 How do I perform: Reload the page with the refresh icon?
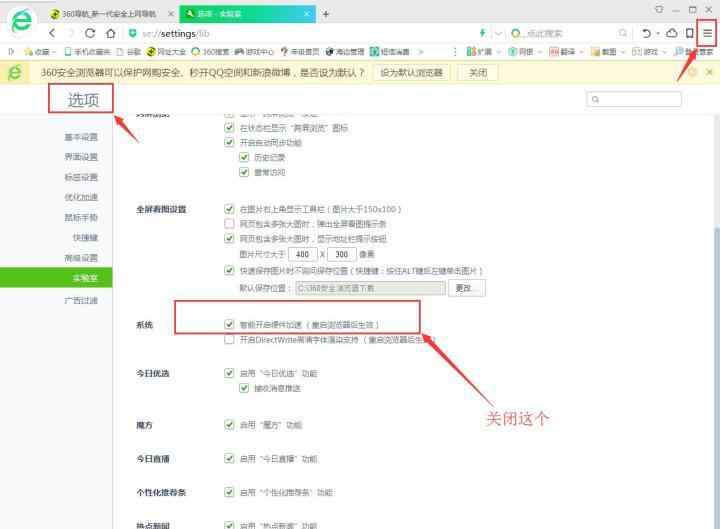click(x=90, y=33)
